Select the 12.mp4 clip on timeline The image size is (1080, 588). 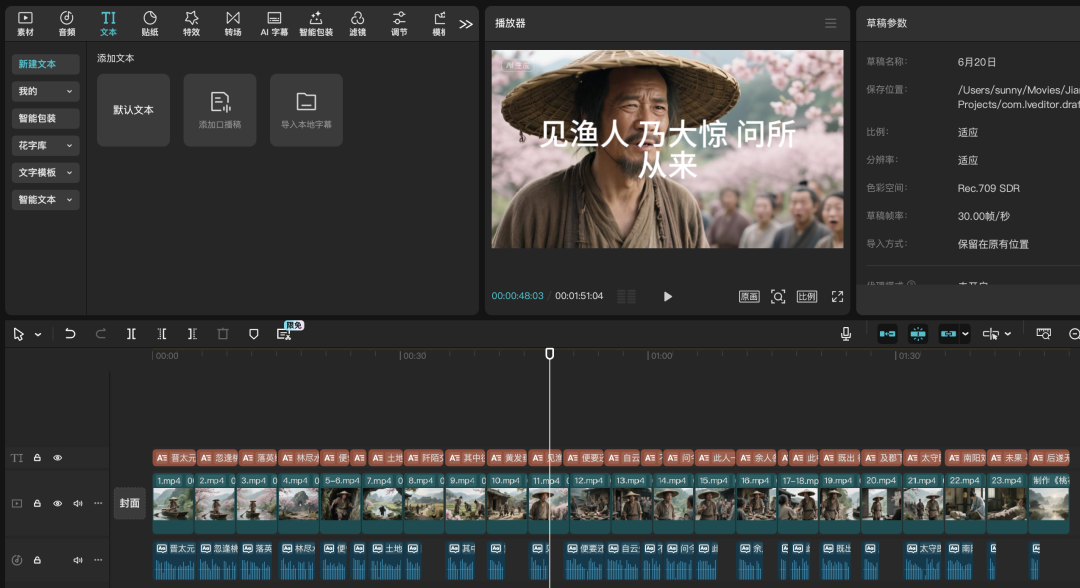(590, 503)
